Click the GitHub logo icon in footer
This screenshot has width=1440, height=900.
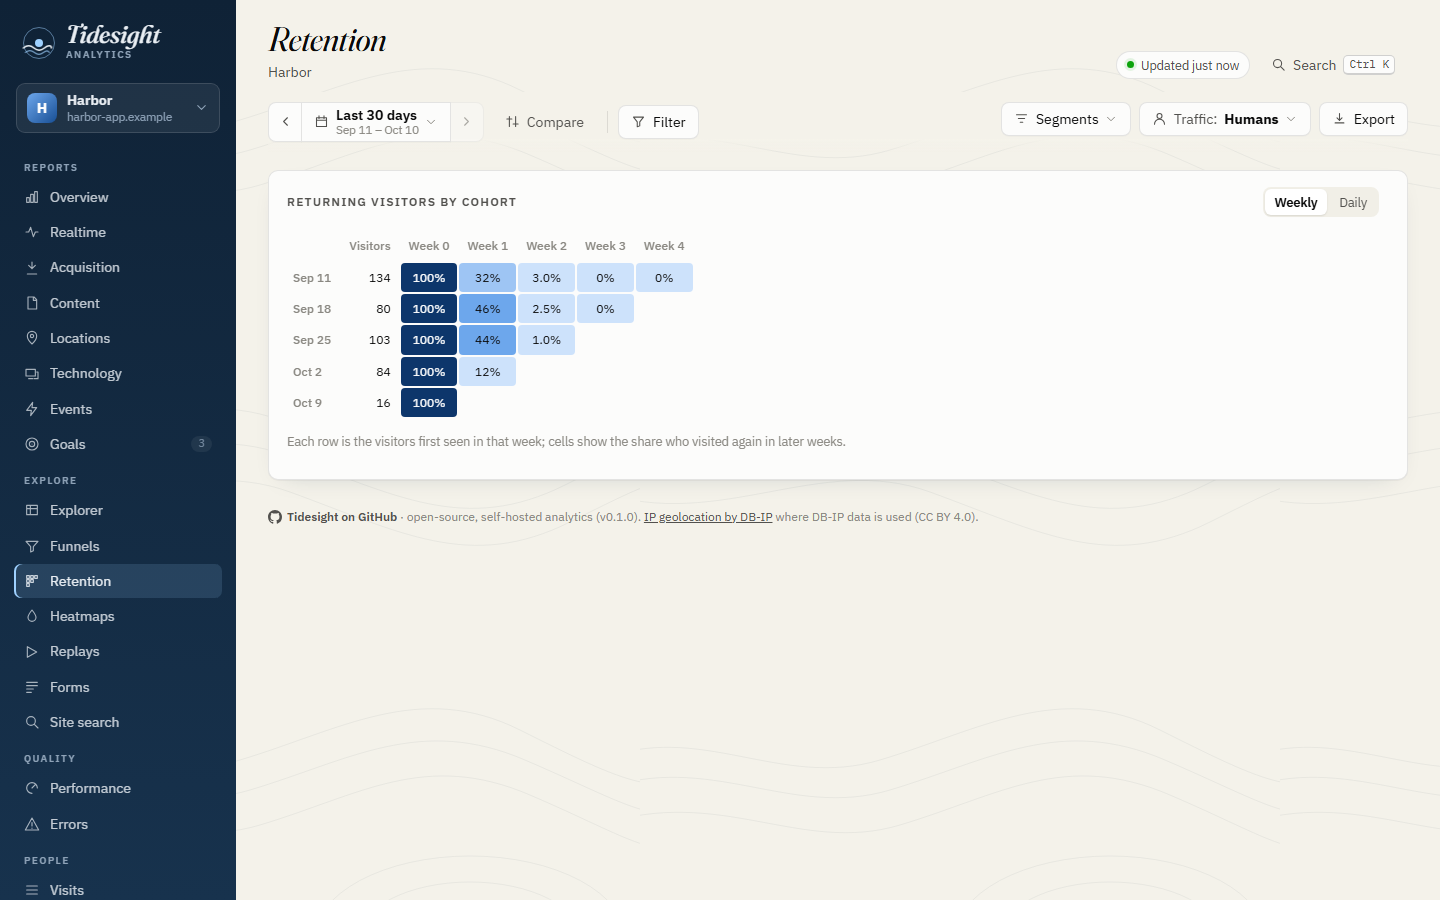[275, 517]
